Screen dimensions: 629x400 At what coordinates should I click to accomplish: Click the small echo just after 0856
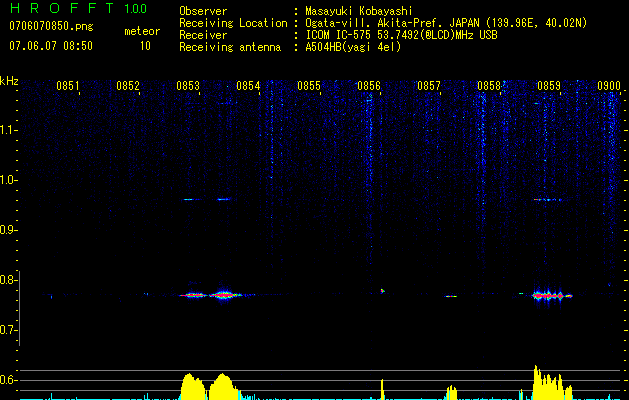point(382,290)
